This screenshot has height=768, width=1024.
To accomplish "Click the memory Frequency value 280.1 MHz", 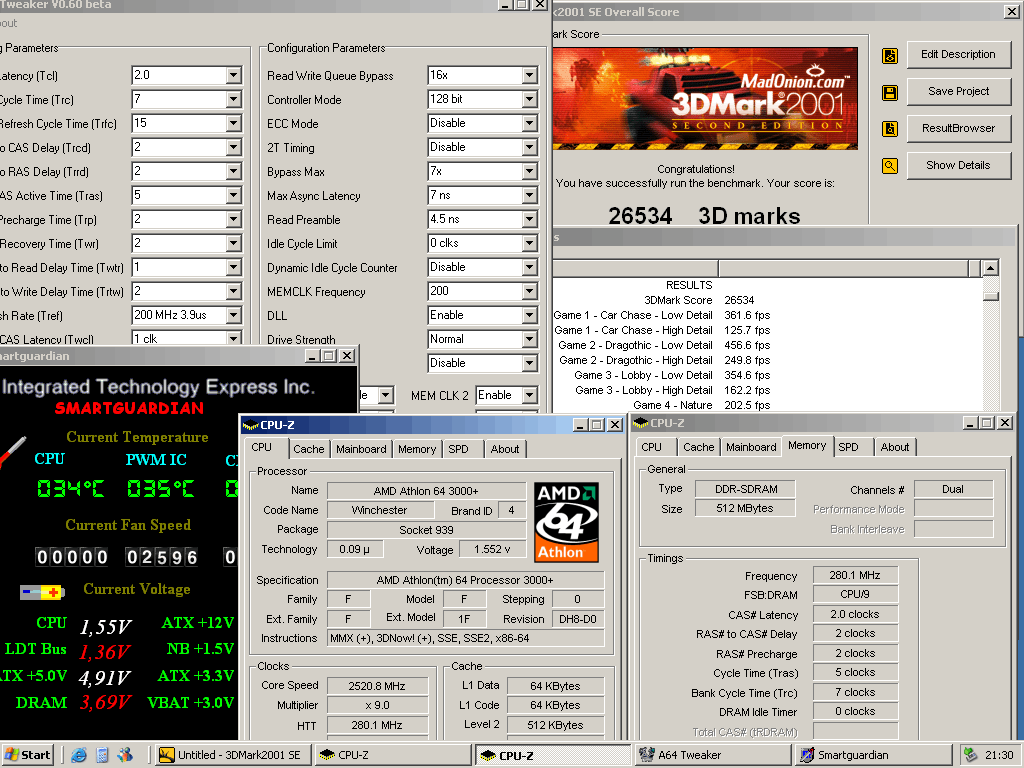I will point(855,575).
